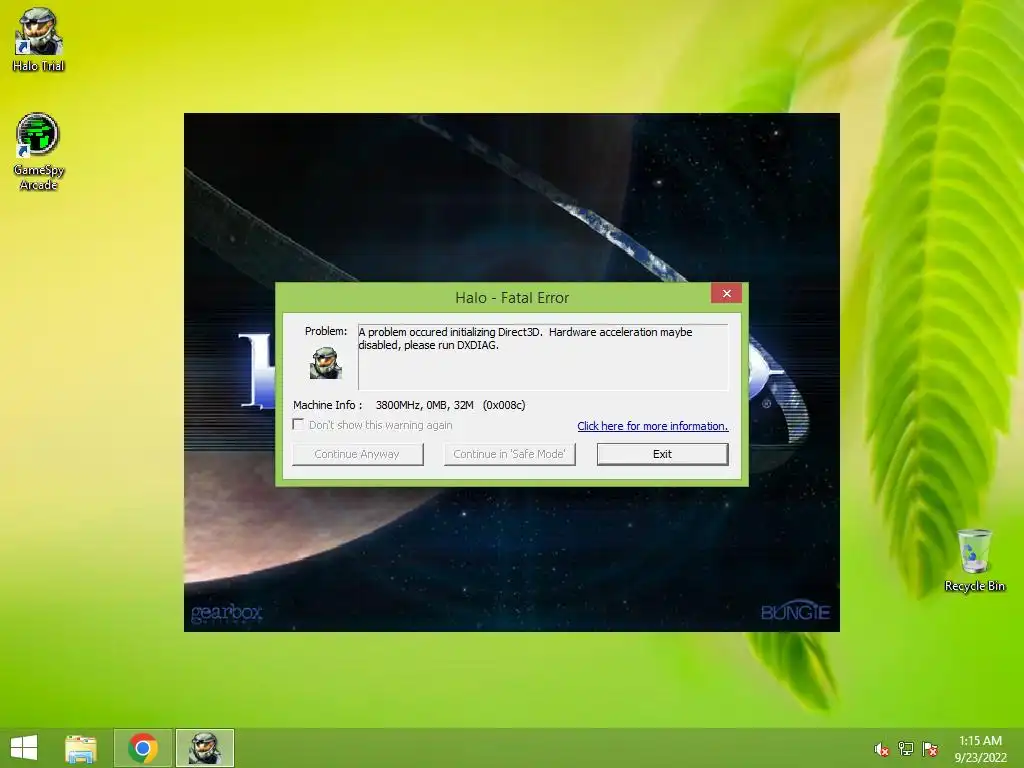Click the 'Machine Info :' label
Image resolution: width=1024 pixels, height=768 pixels.
[327, 405]
